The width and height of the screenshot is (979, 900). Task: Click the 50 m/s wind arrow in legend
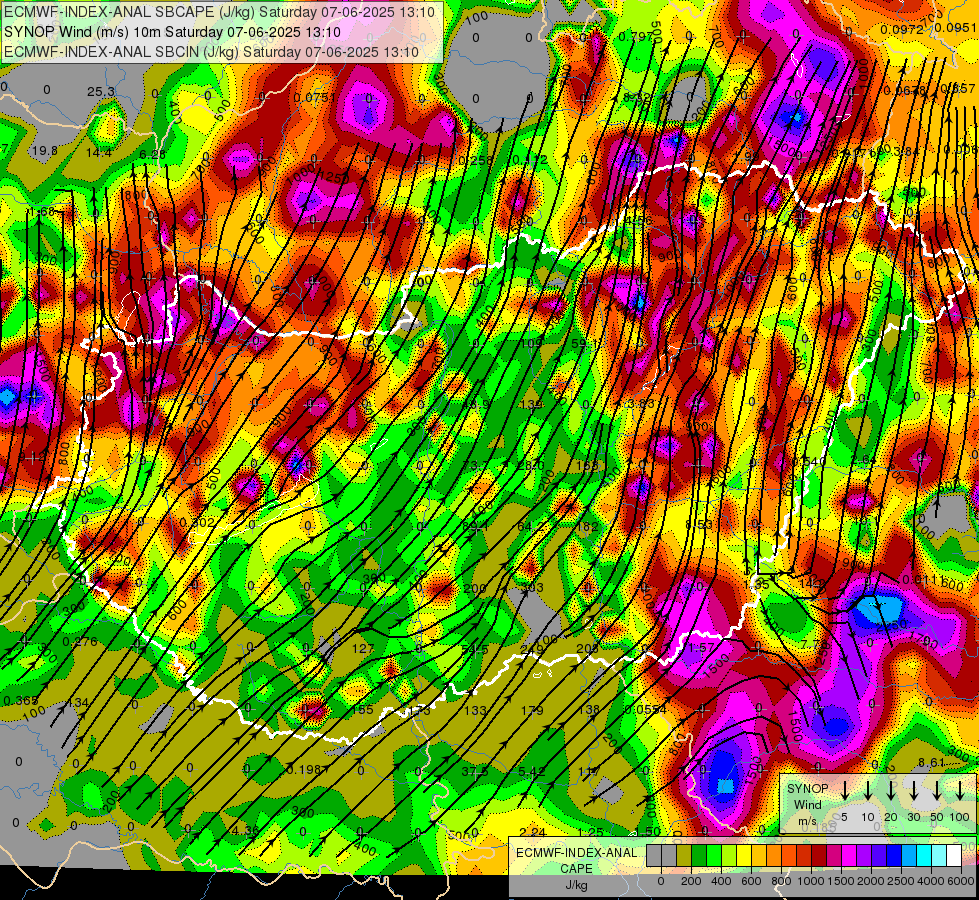click(x=937, y=790)
